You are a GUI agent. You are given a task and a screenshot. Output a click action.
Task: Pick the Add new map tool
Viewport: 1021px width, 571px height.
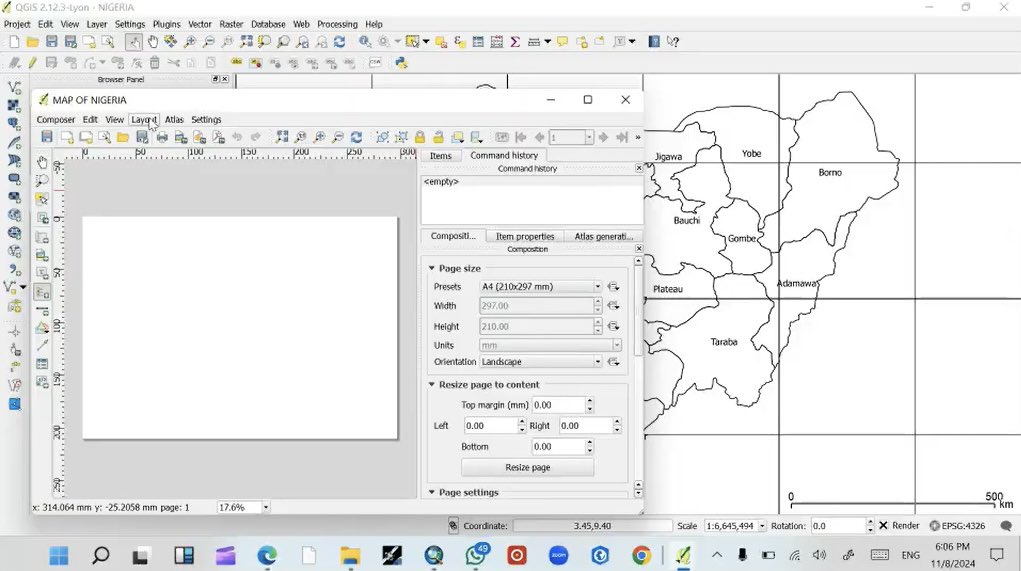click(42, 237)
